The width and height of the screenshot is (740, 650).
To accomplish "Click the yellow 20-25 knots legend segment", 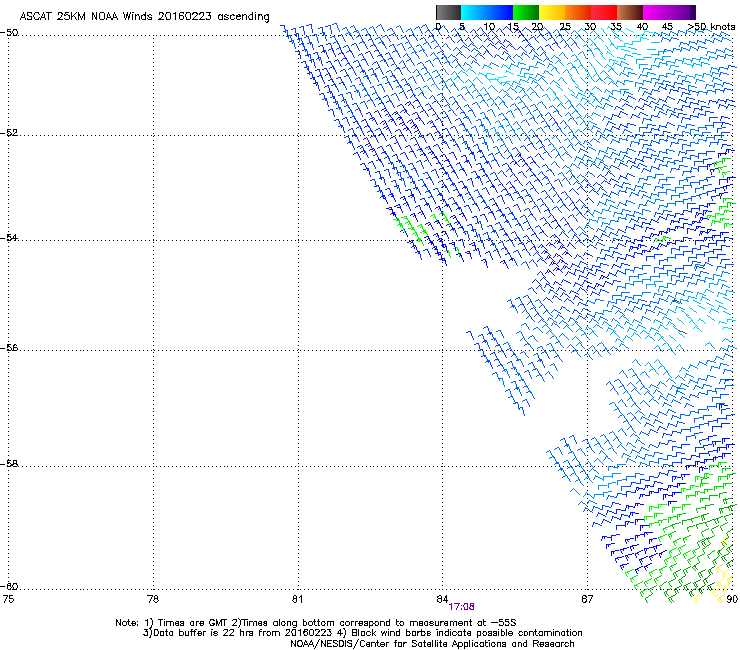I will [552, 12].
